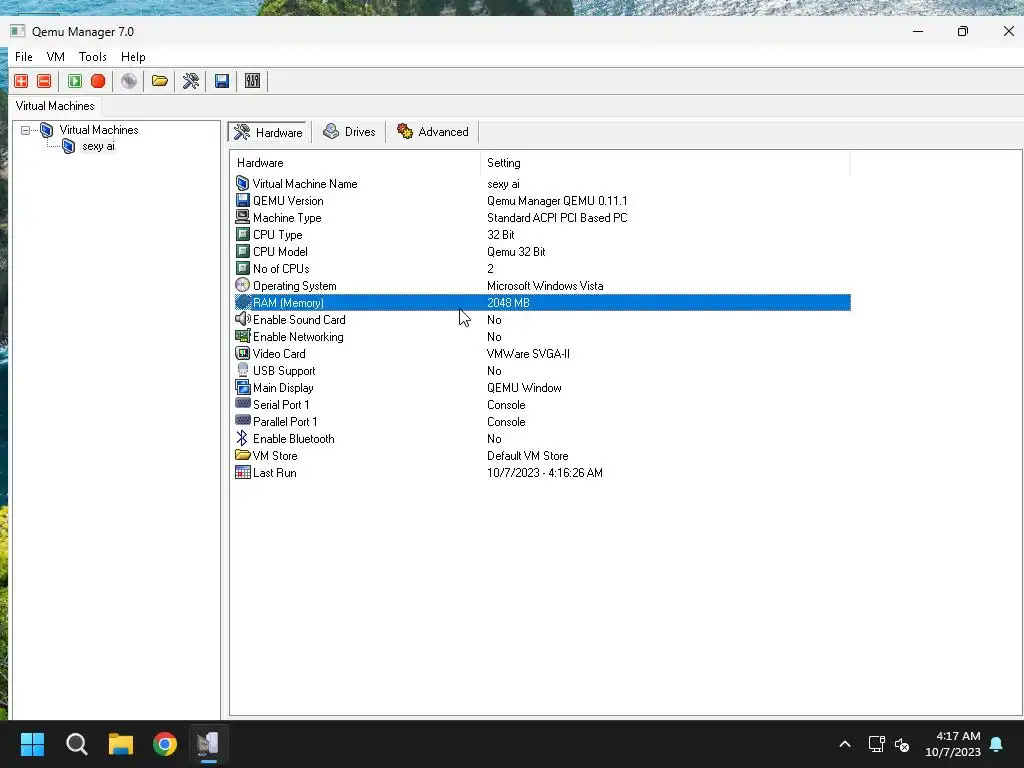Image resolution: width=1024 pixels, height=768 pixels.
Task: Start the VM with green play icon
Action: point(75,81)
